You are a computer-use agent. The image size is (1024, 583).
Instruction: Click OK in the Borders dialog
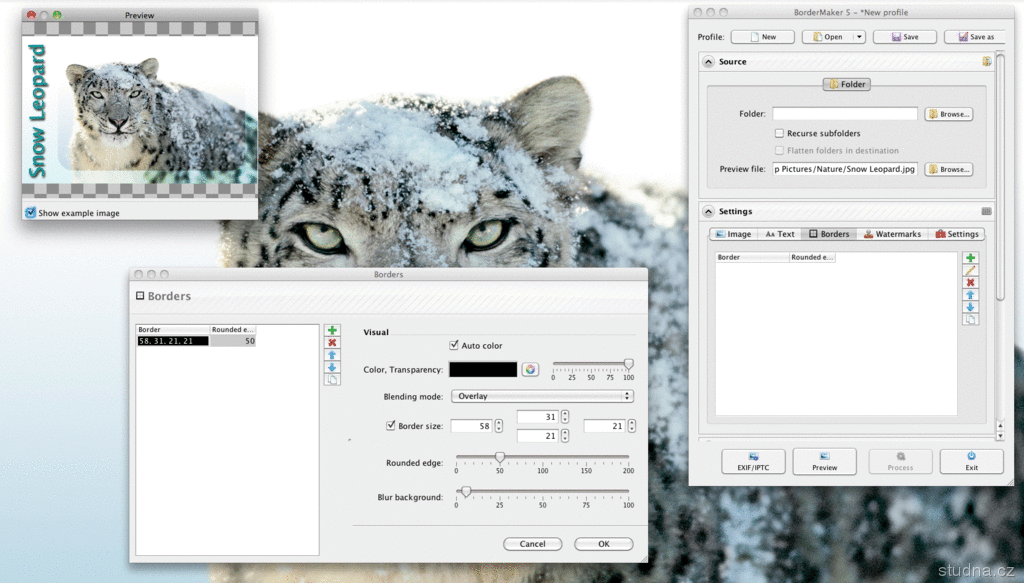pos(603,544)
